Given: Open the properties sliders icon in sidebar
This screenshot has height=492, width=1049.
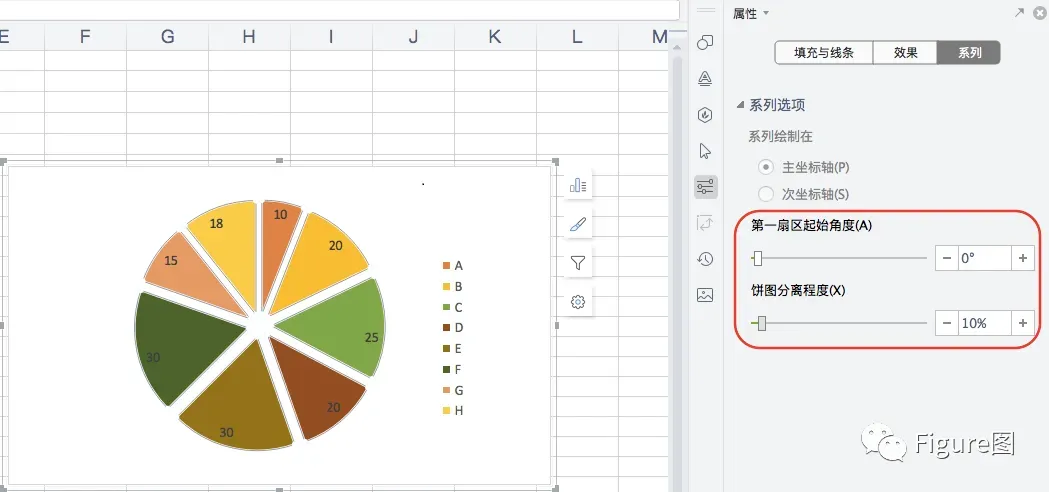Looking at the screenshot, I should point(705,187).
